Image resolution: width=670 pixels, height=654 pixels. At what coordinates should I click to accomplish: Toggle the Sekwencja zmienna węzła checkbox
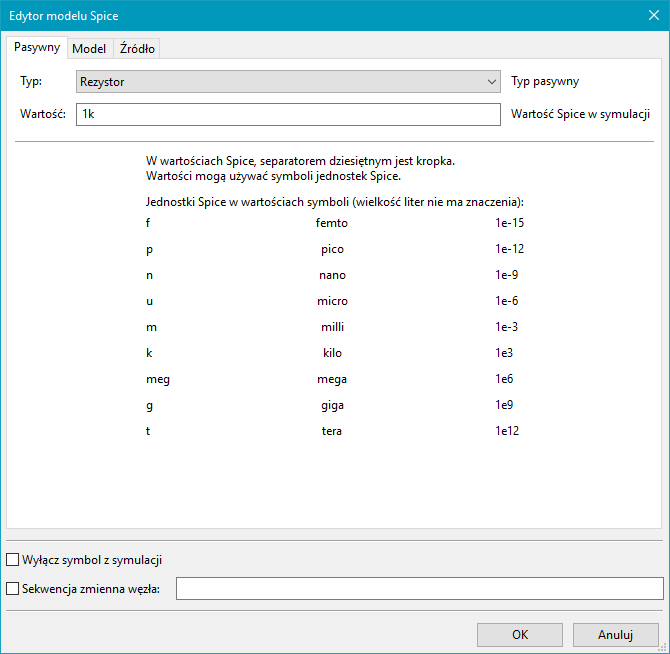coord(13,589)
